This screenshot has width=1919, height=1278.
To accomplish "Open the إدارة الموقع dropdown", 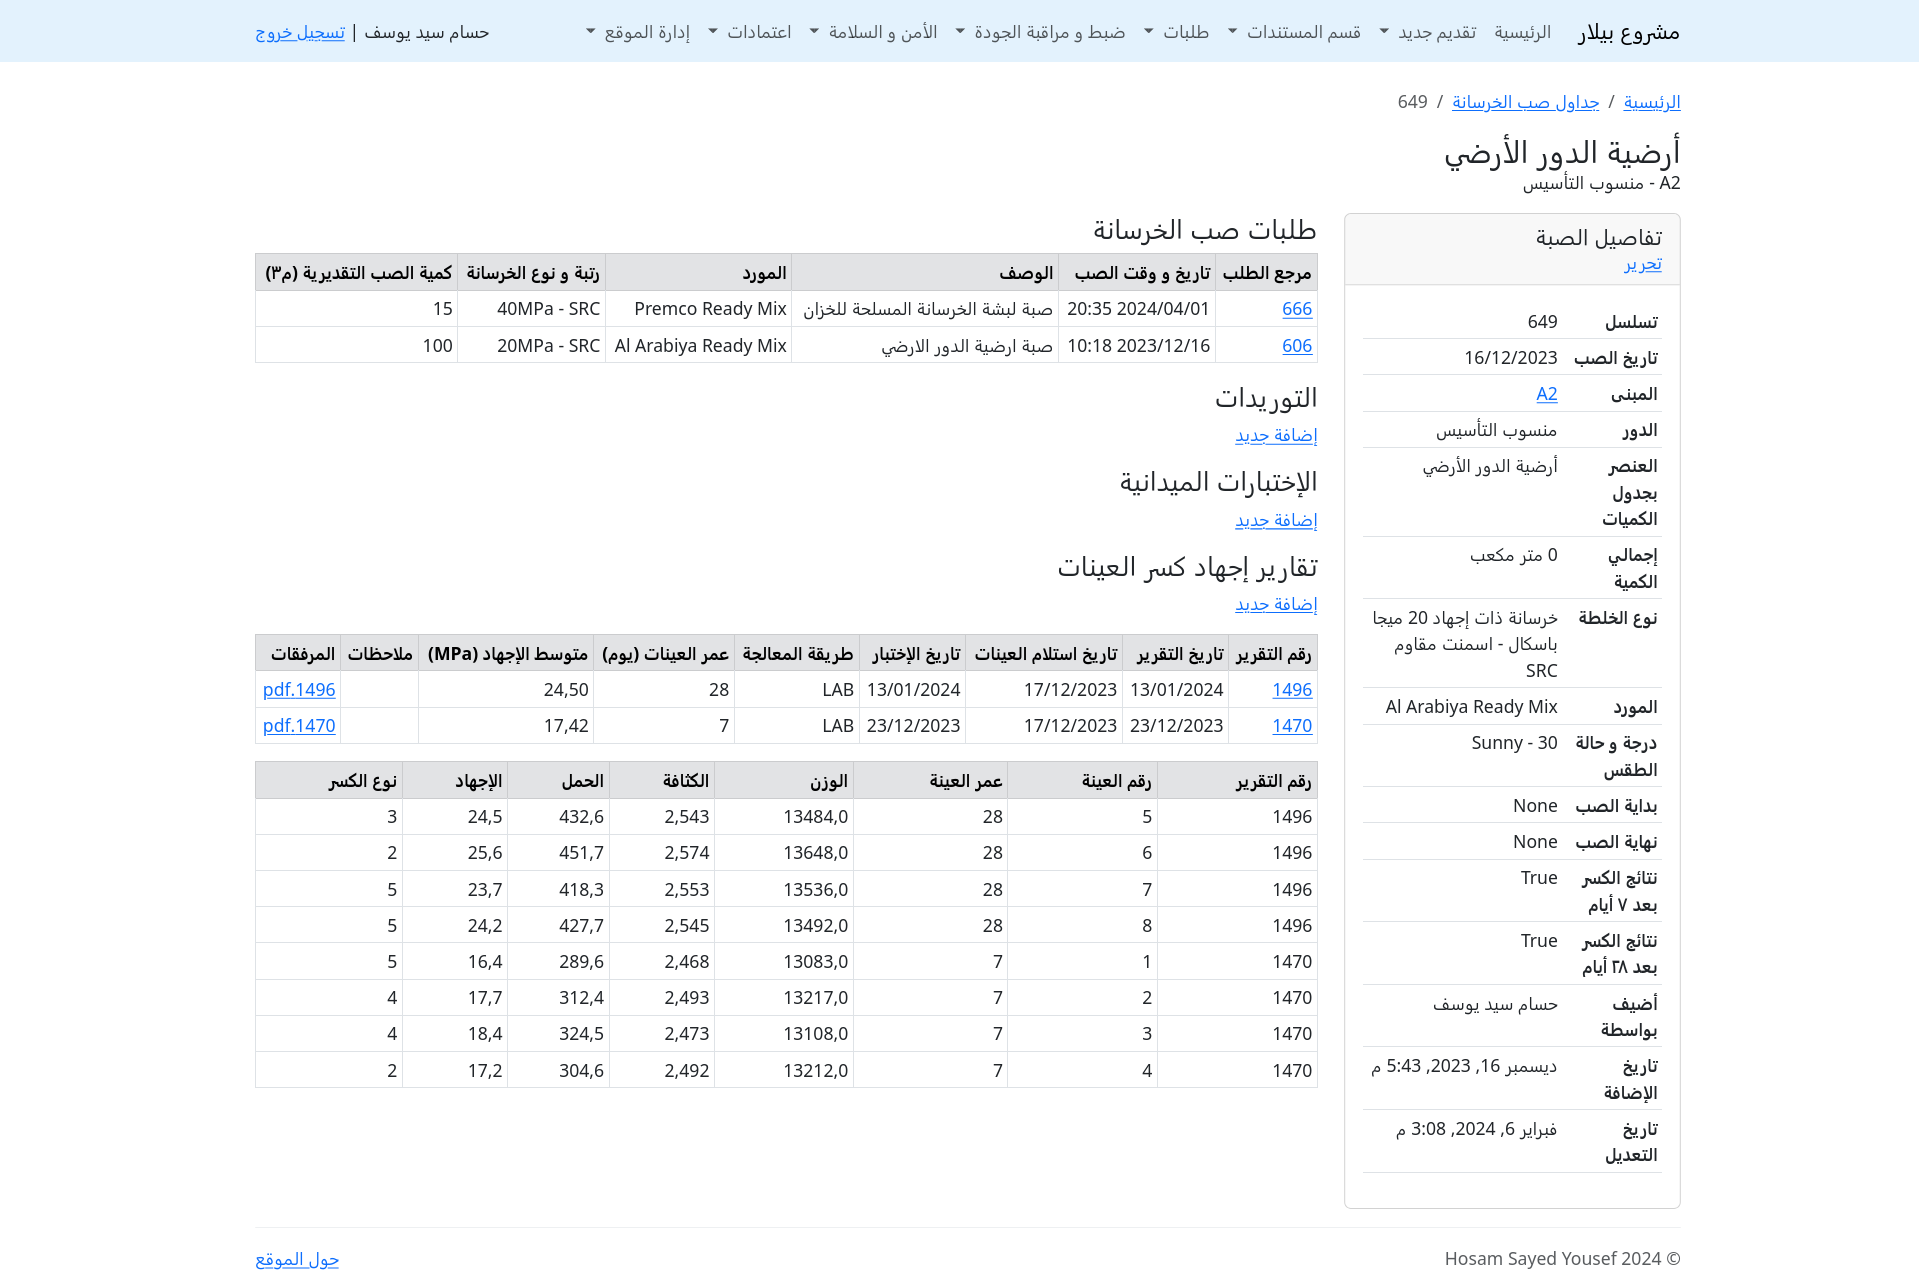I will point(637,32).
